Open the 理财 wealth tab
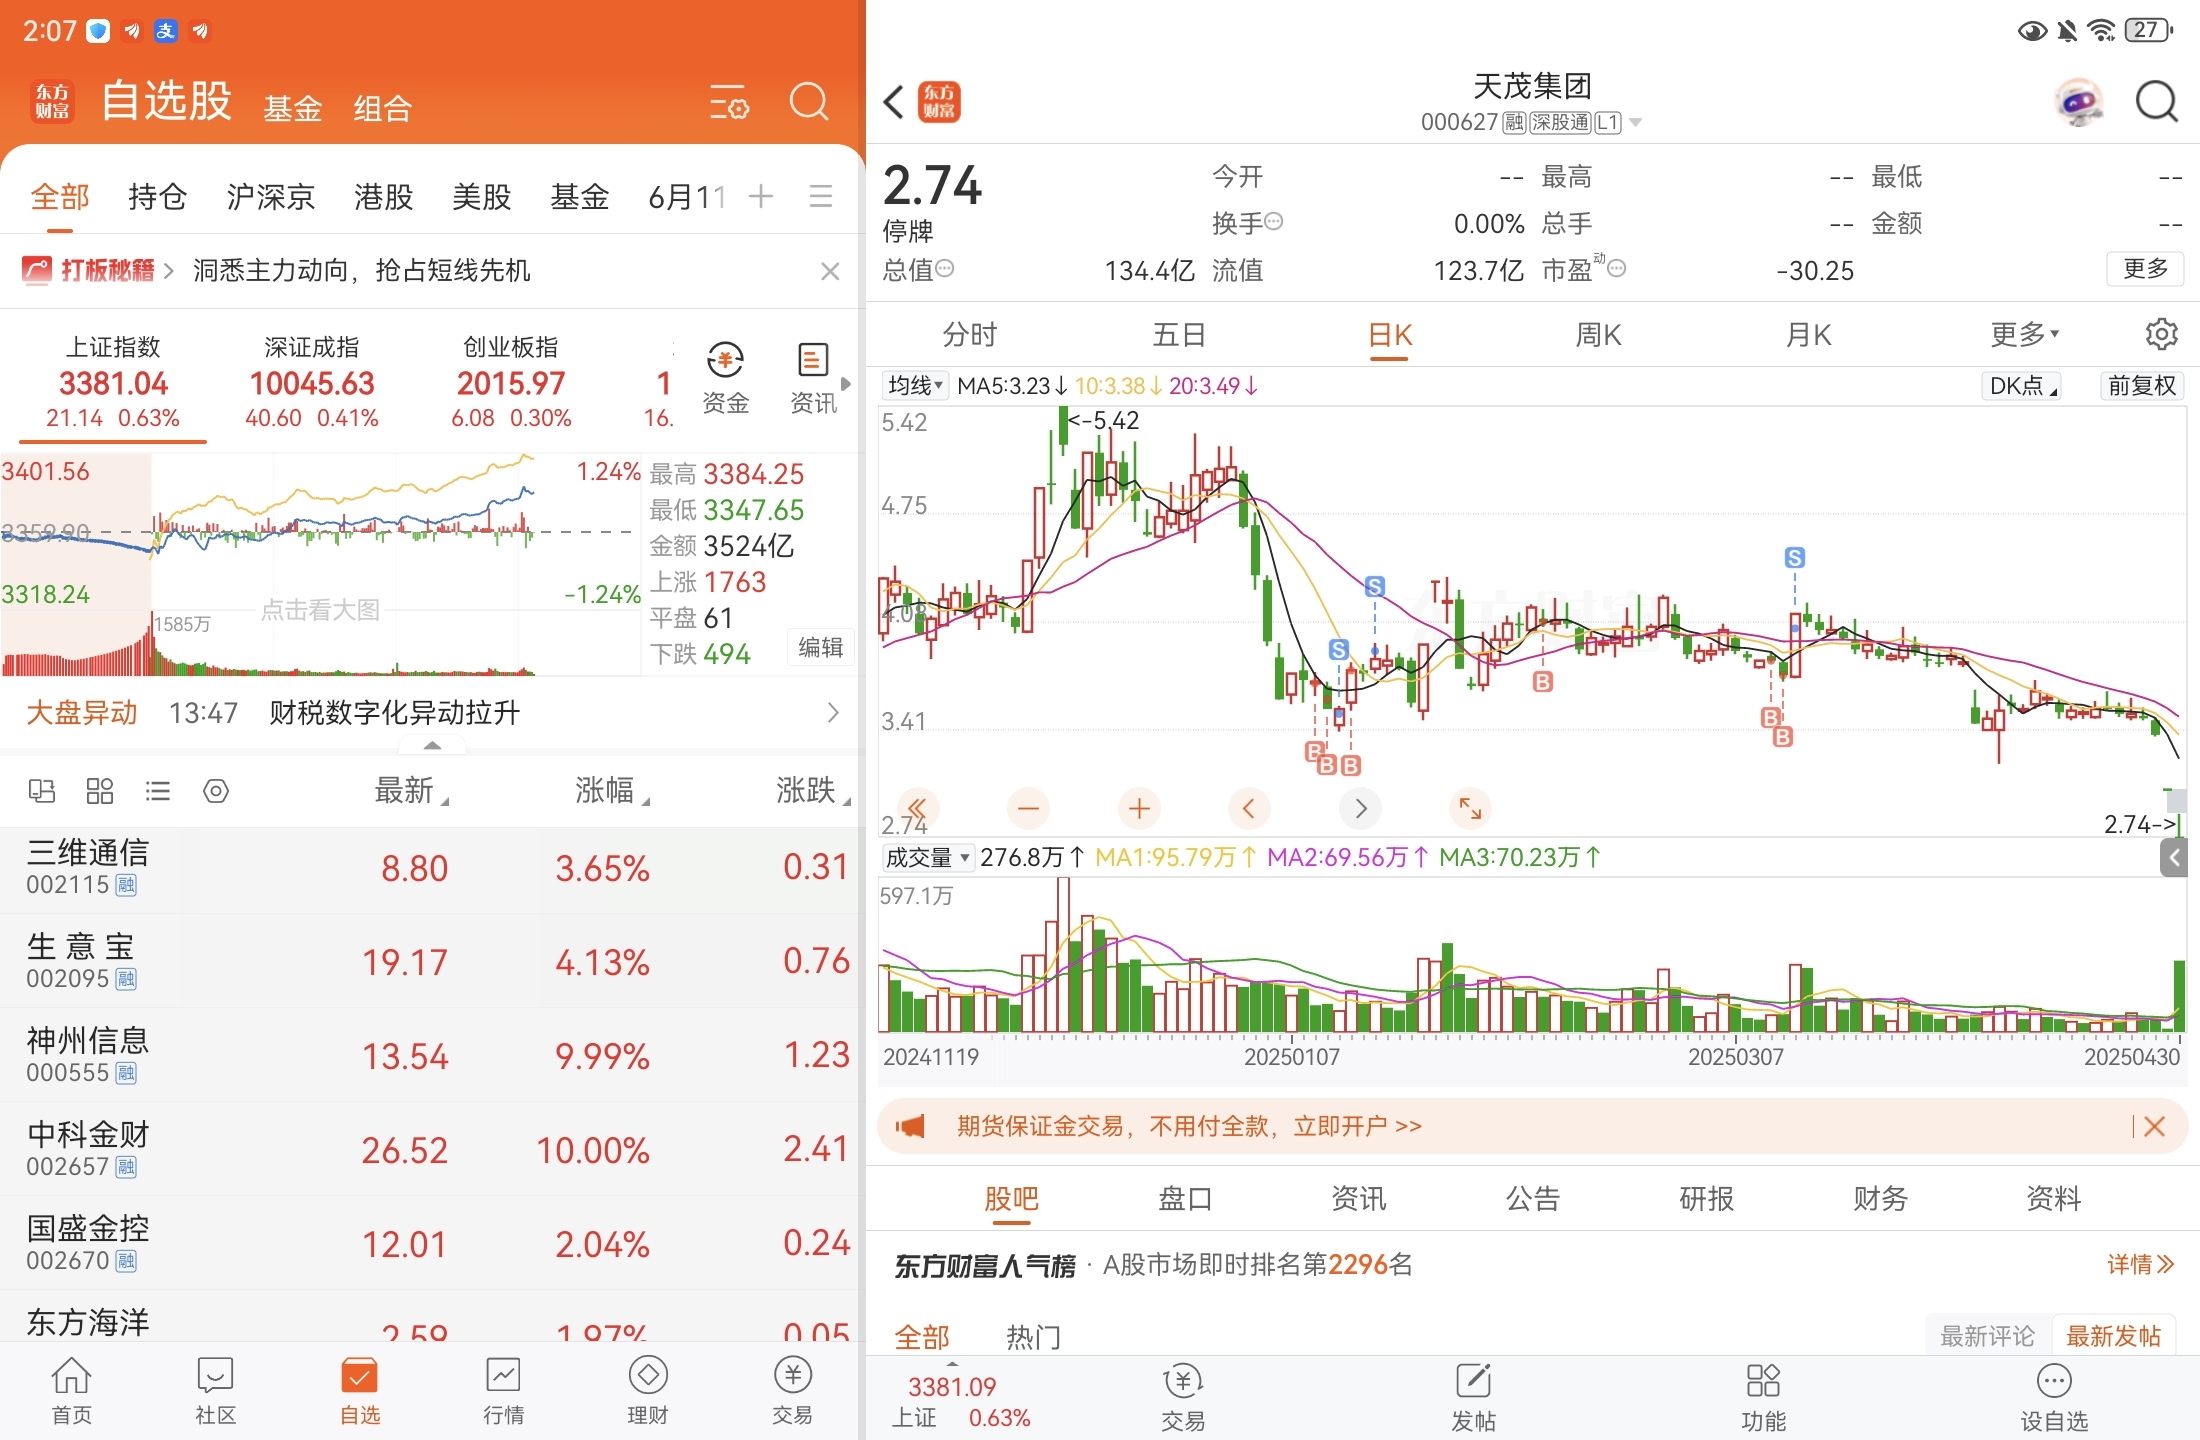2200x1440 pixels. click(x=647, y=1391)
